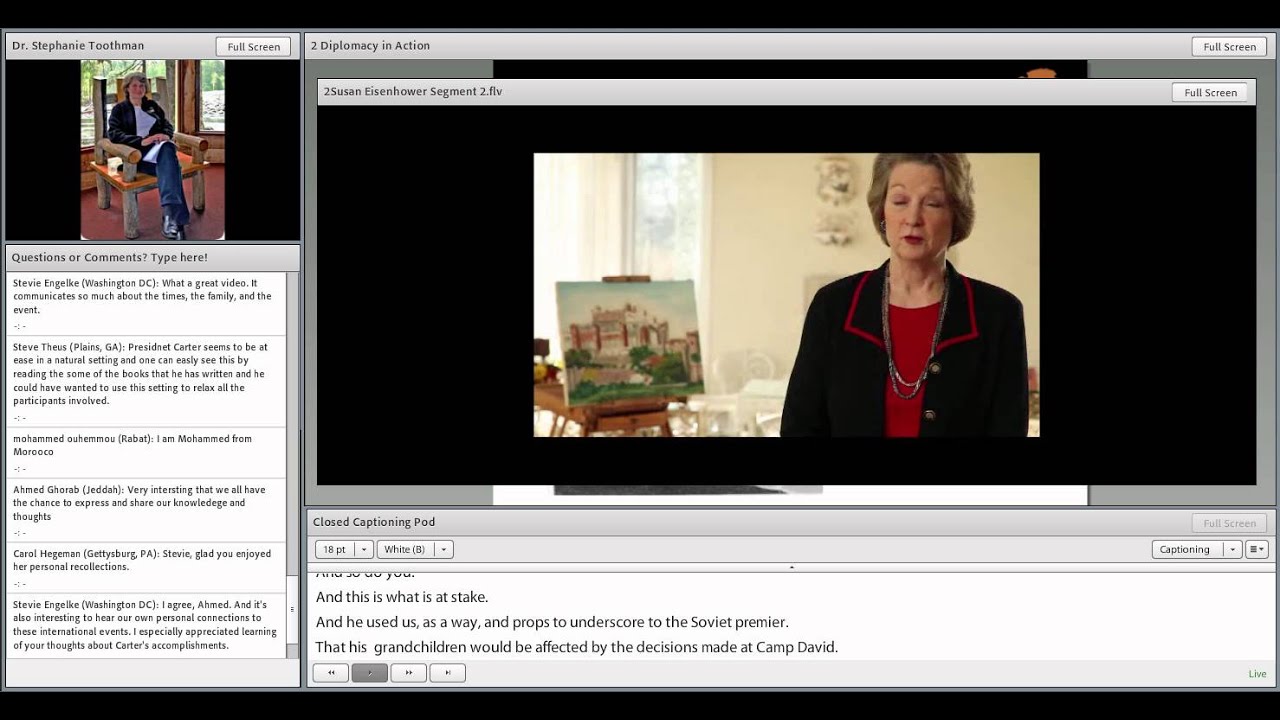Click the '2Susan Eisenhower Segment 2.flv' title

[x=412, y=91]
